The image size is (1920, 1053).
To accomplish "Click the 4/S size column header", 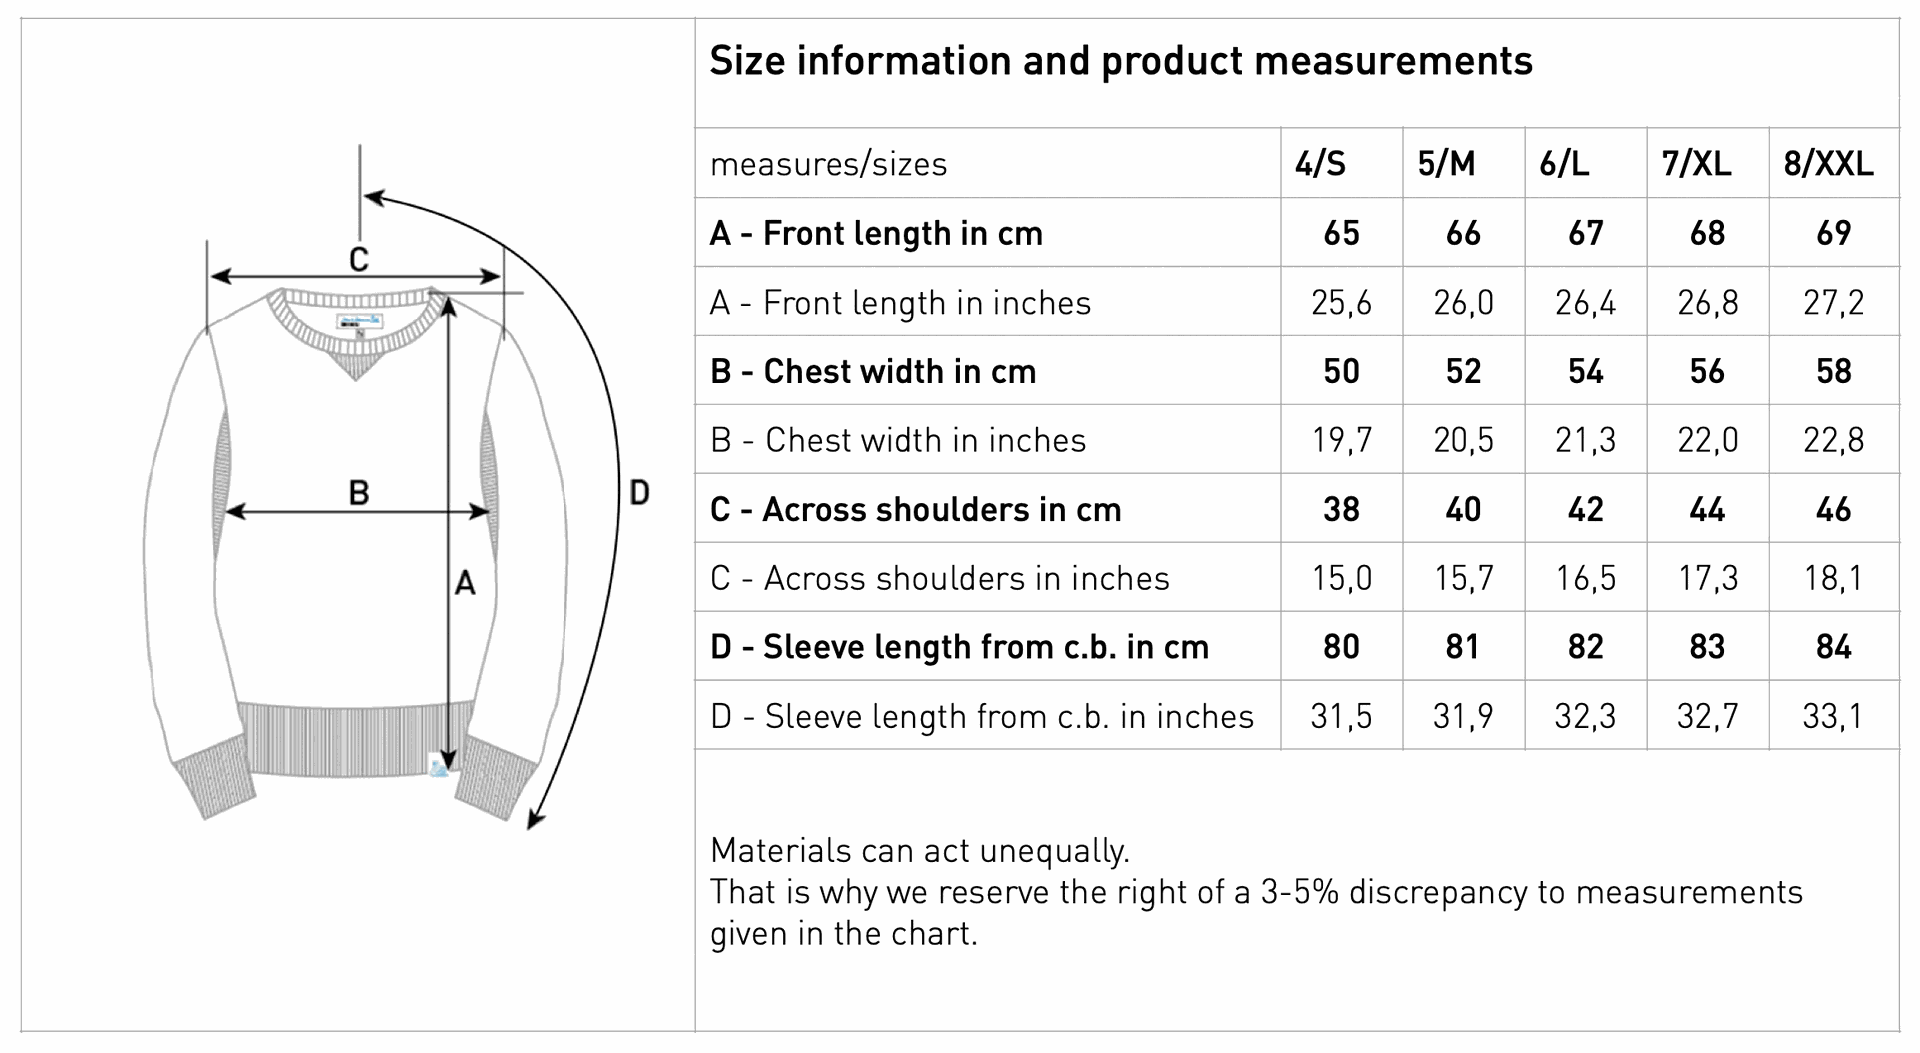I will (x=1320, y=163).
